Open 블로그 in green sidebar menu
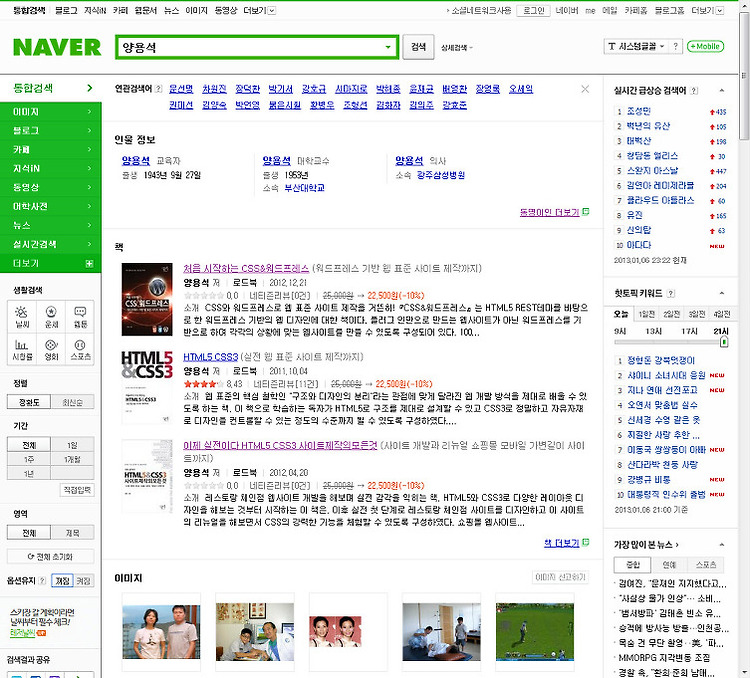The width and height of the screenshot is (750, 678). click(x=51, y=131)
